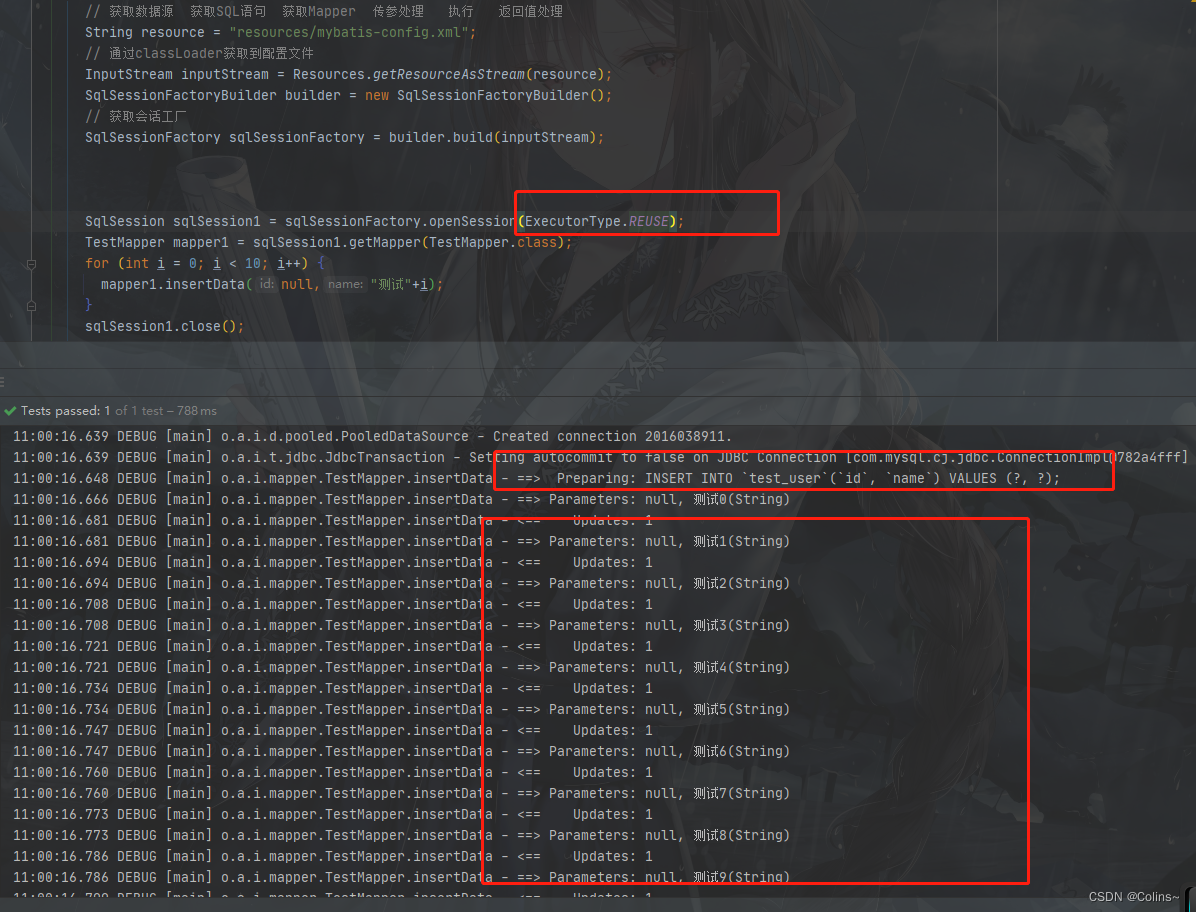Click the first comment line starting '// 获取数据源'
Screen dimensions: 1196x912
[x=323, y=11]
